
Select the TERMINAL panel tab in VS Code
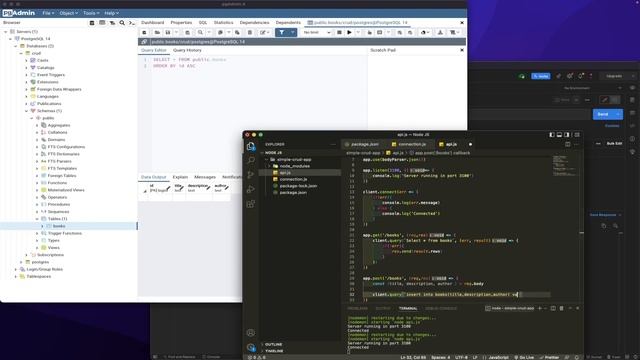(x=408, y=308)
